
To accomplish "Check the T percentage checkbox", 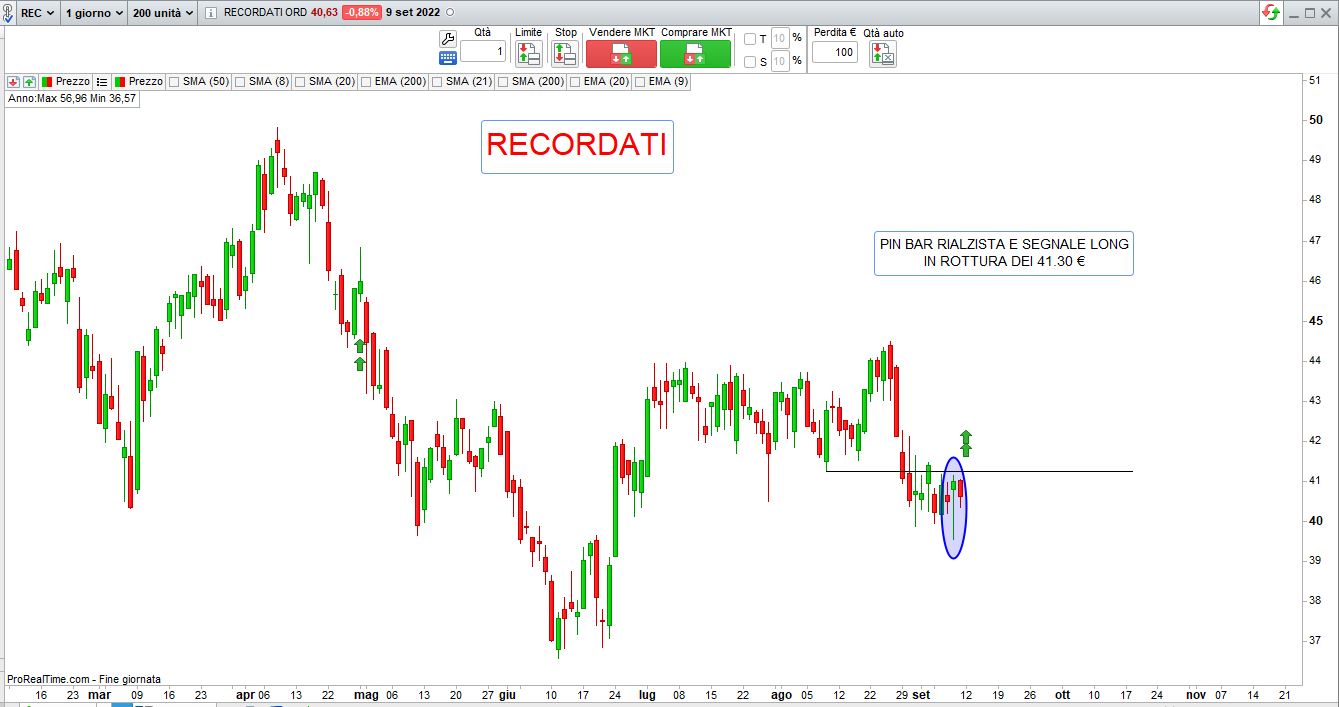I will (x=750, y=39).
